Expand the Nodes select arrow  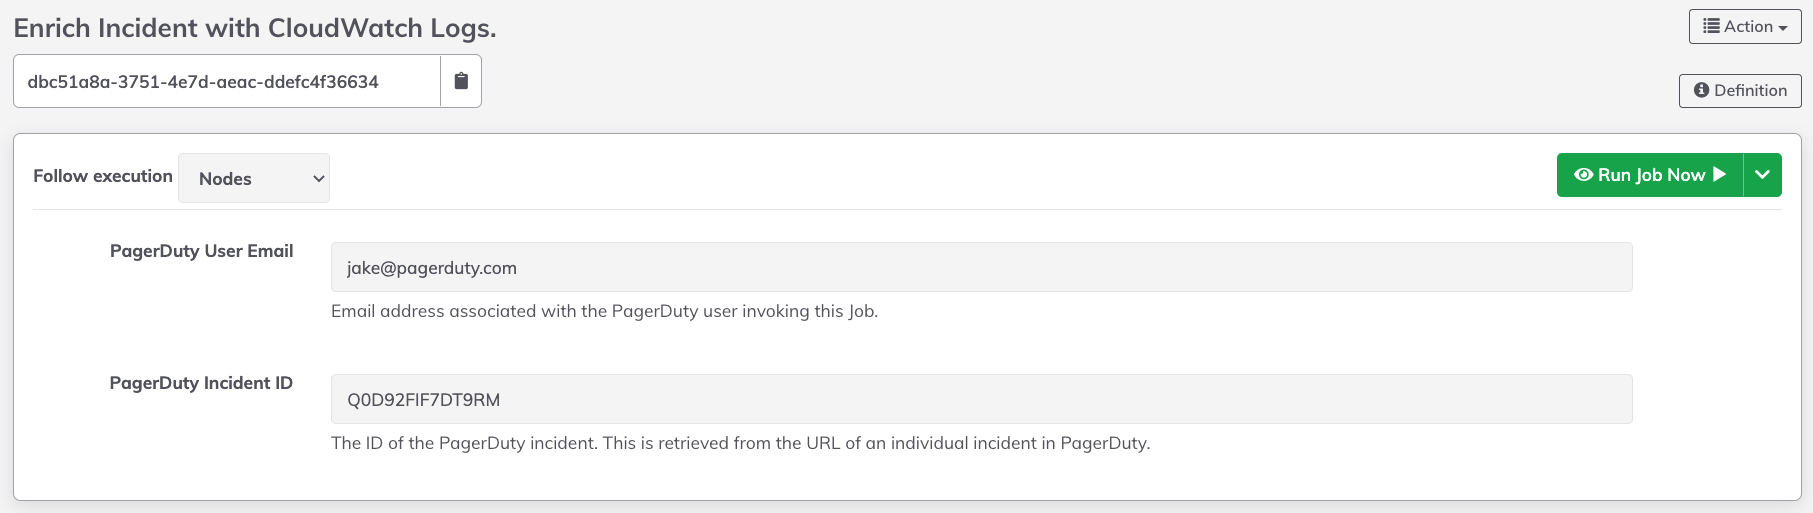click(319, 179)
